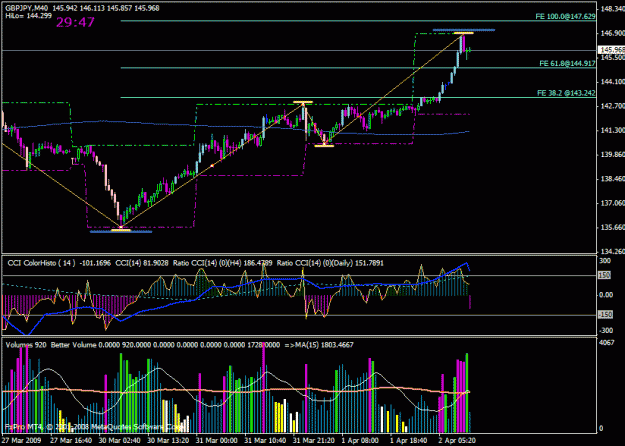625x446 pixels.
Task: Click the Ratio CCI(14) (0)(H4) 186.4789 readout
Action: 223,263
